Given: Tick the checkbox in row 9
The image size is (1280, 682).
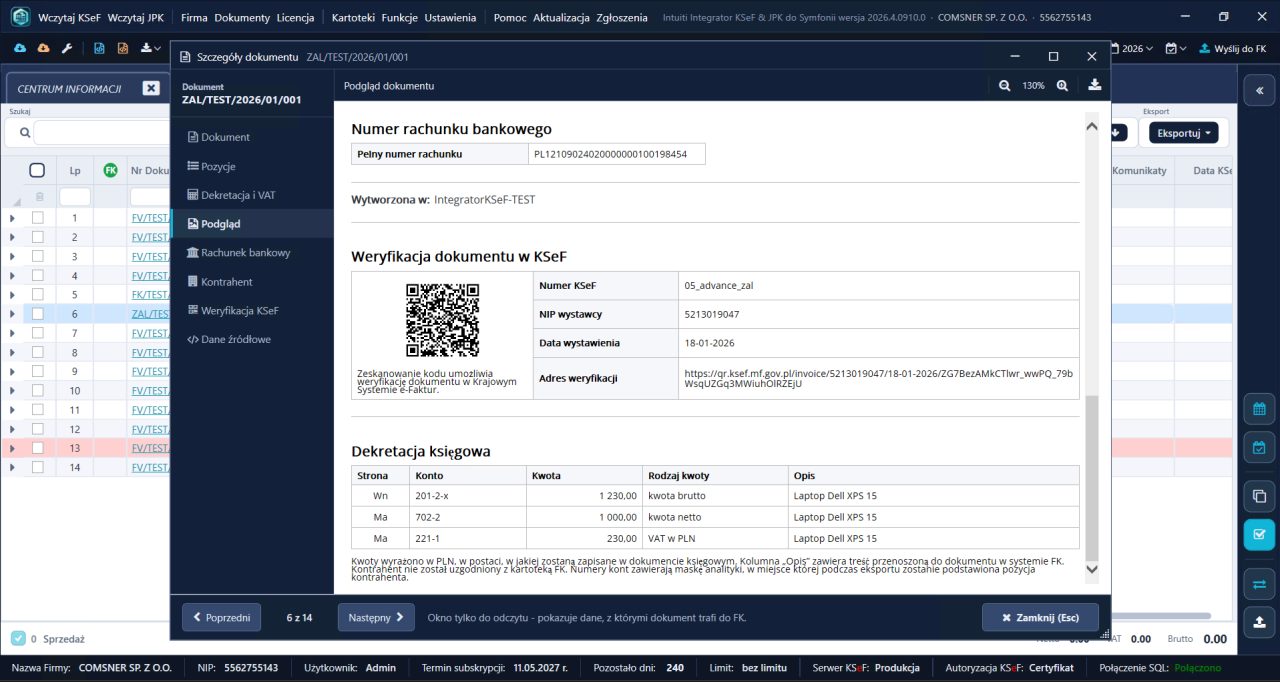Looking at the screenshot, I should pos(37,371).
